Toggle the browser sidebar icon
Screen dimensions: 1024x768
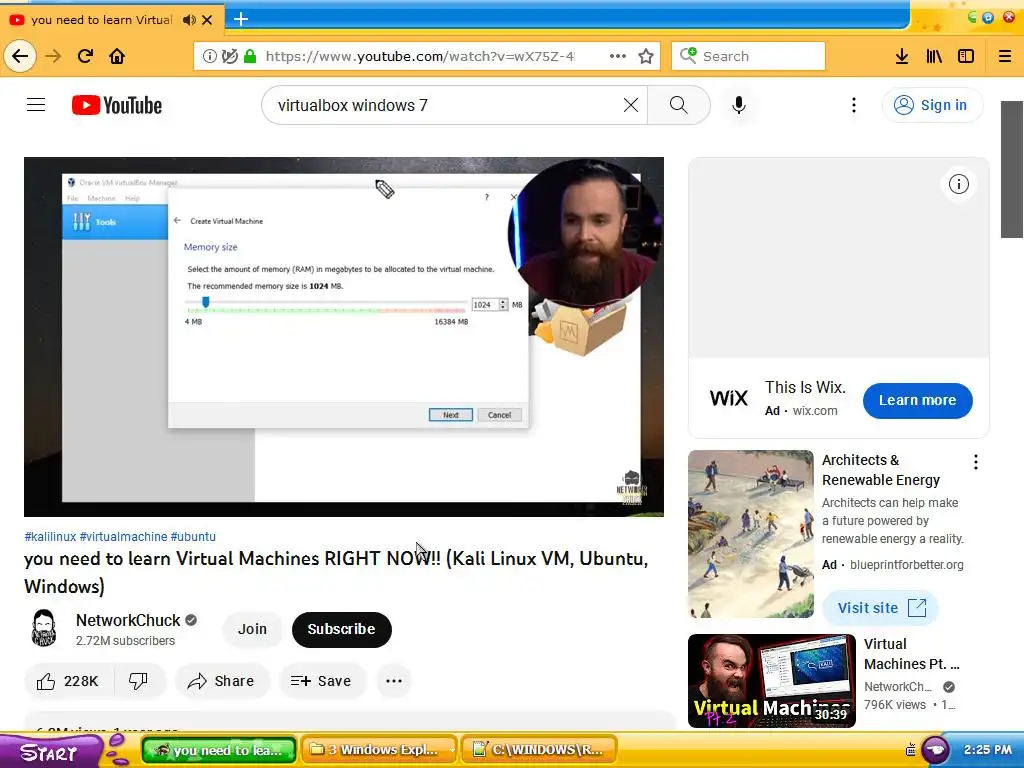point(966,56)
